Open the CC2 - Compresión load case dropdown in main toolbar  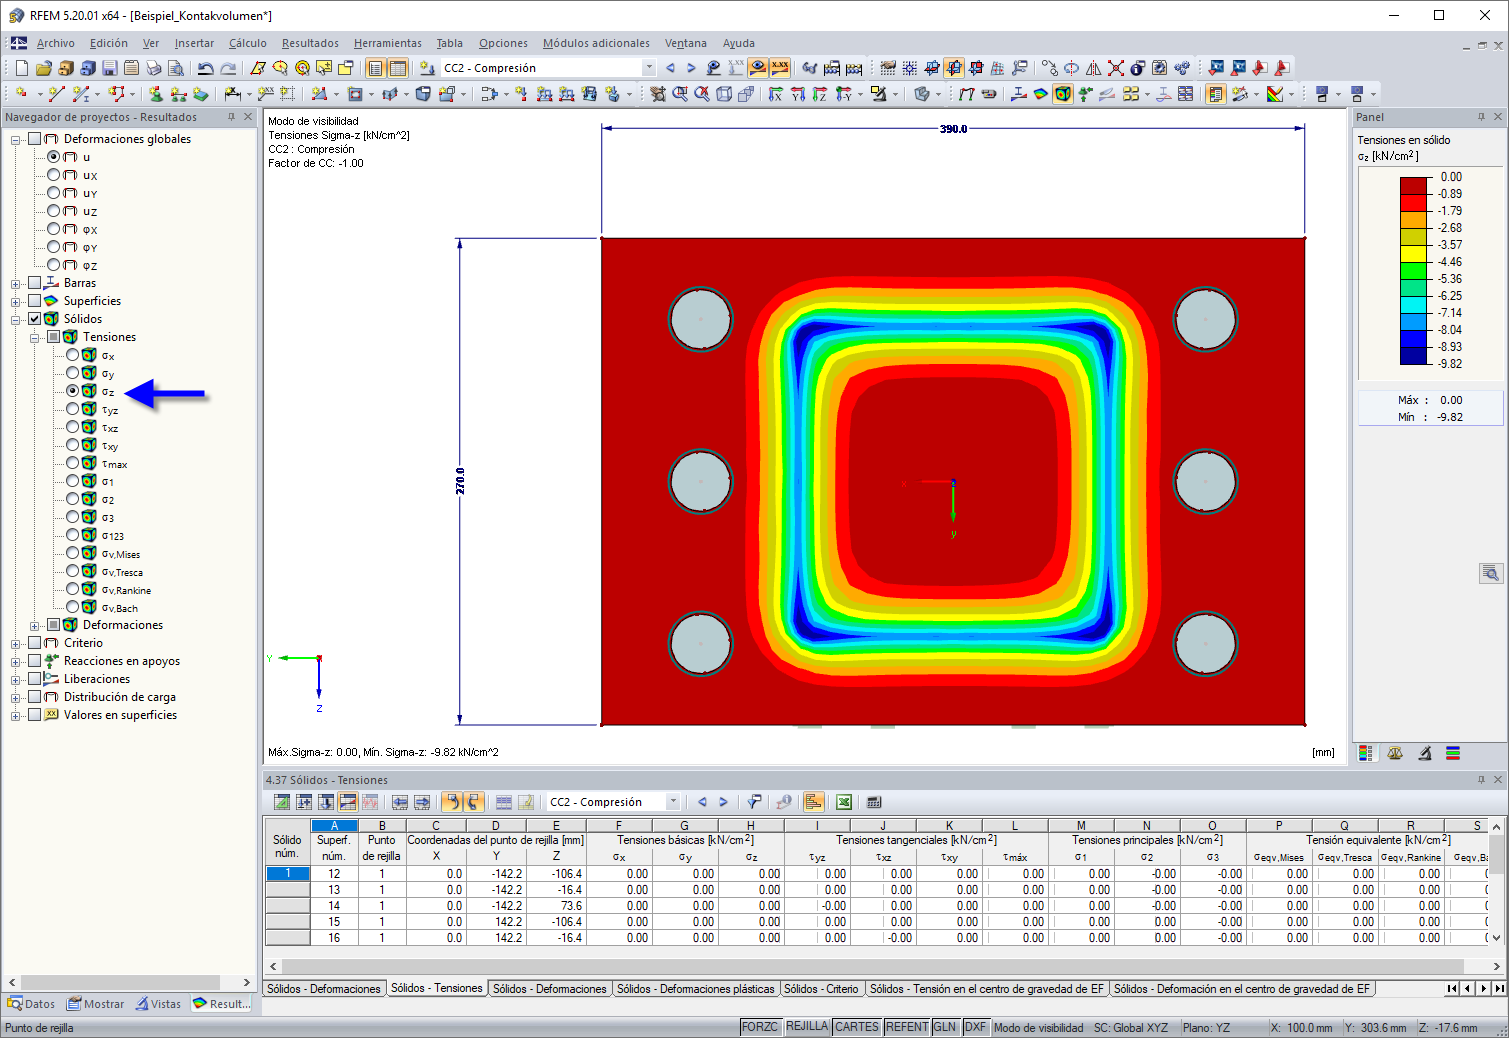pyautogui.click(x=649, y=68)
